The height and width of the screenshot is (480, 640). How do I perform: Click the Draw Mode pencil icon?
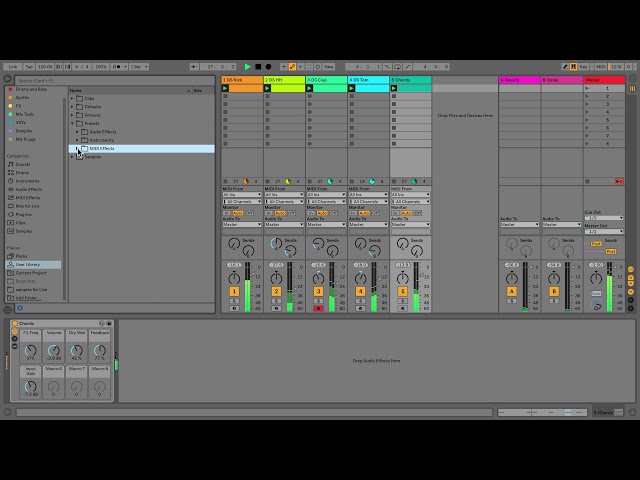(565, 67)
